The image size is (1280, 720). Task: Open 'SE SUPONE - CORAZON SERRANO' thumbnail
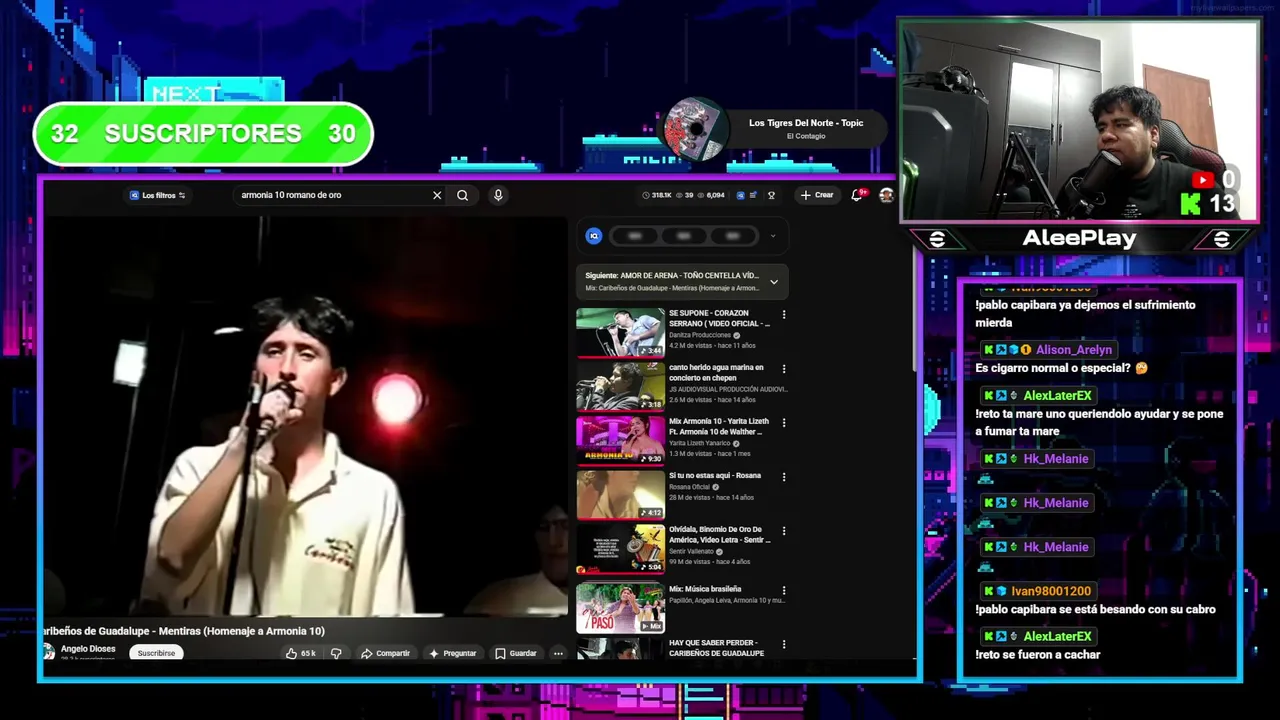620,333
